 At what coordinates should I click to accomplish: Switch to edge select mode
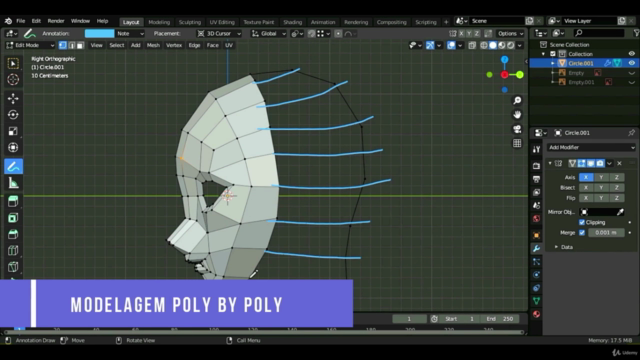tap(72, 45)
